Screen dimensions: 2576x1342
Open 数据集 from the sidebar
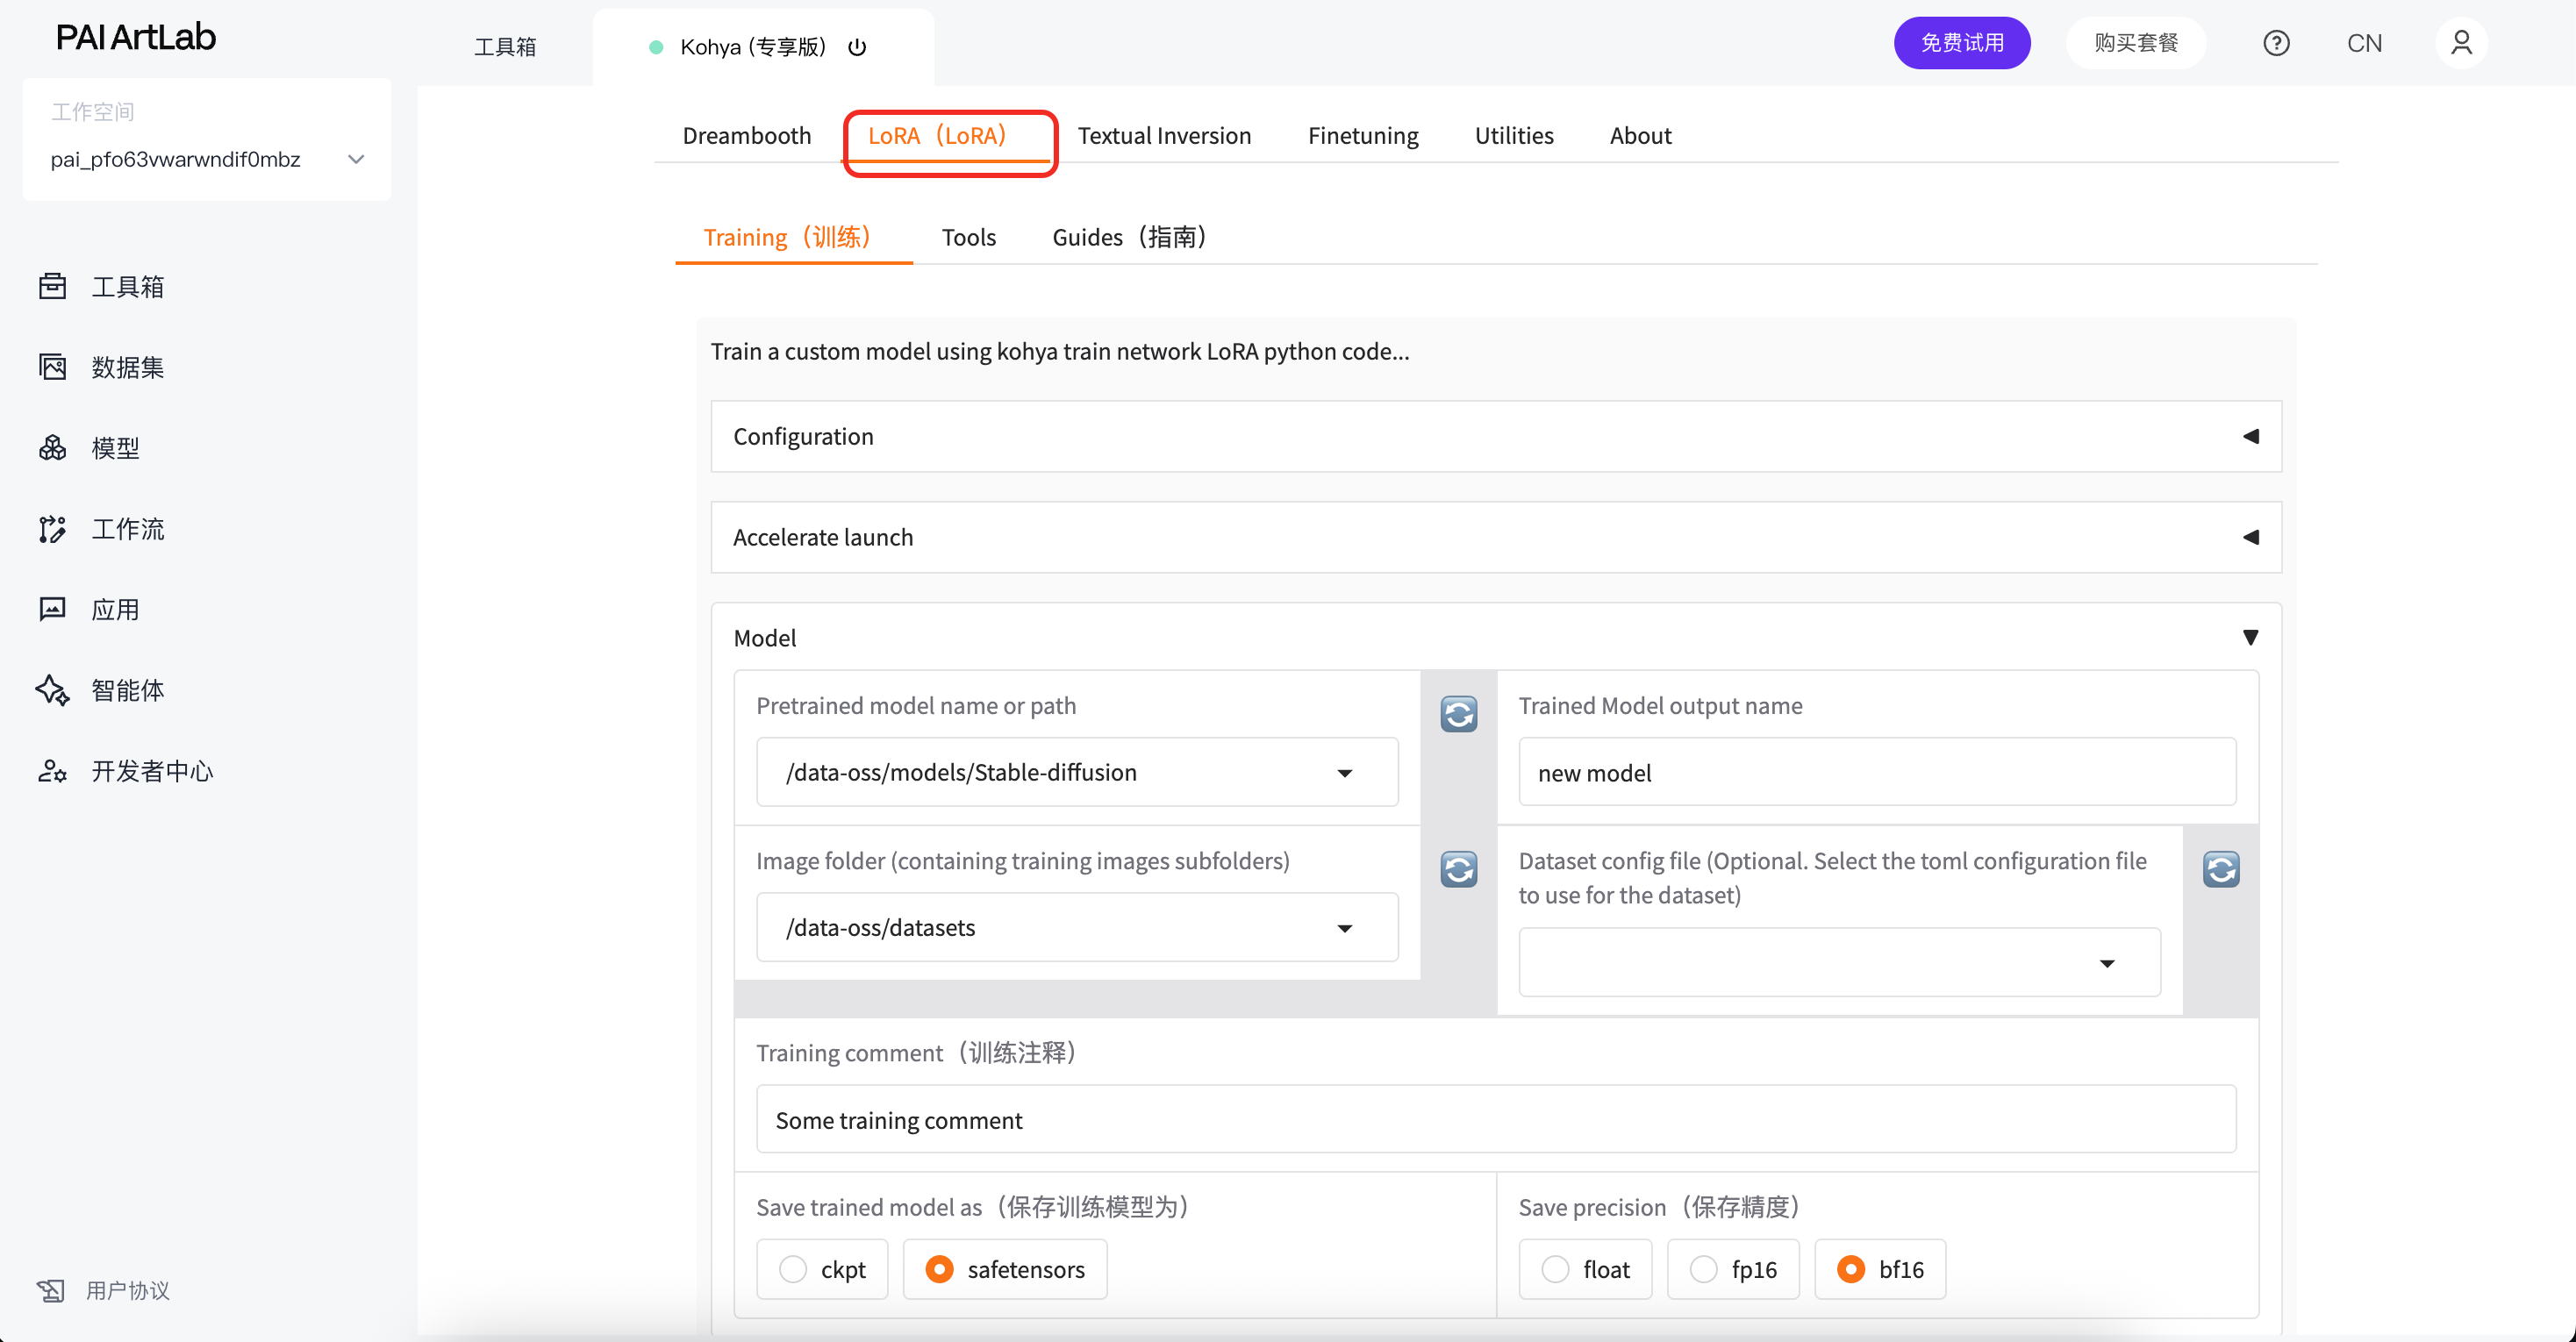127,367
